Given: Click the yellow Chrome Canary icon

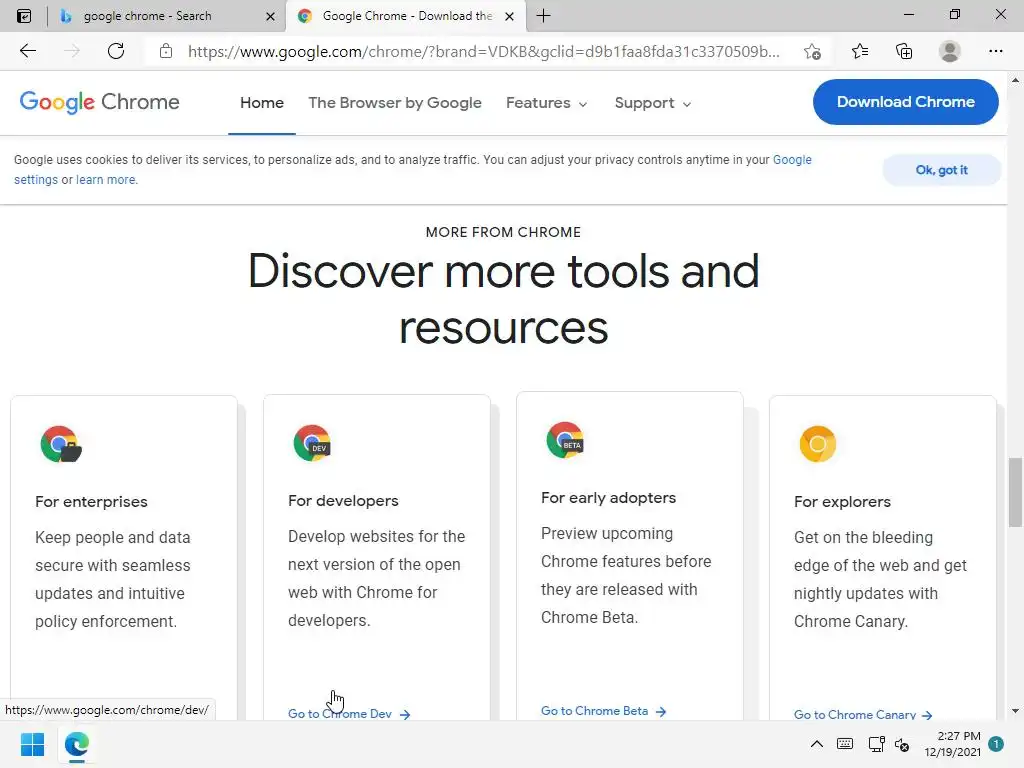Looking at the screenshot, I should click(x=818, y=444).
